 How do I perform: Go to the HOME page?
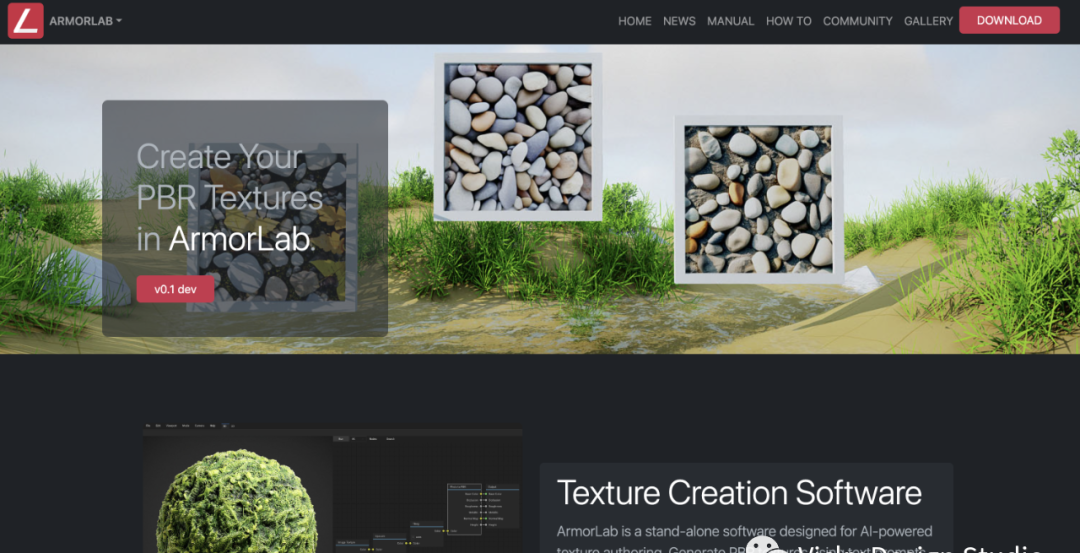click(634, 21)
